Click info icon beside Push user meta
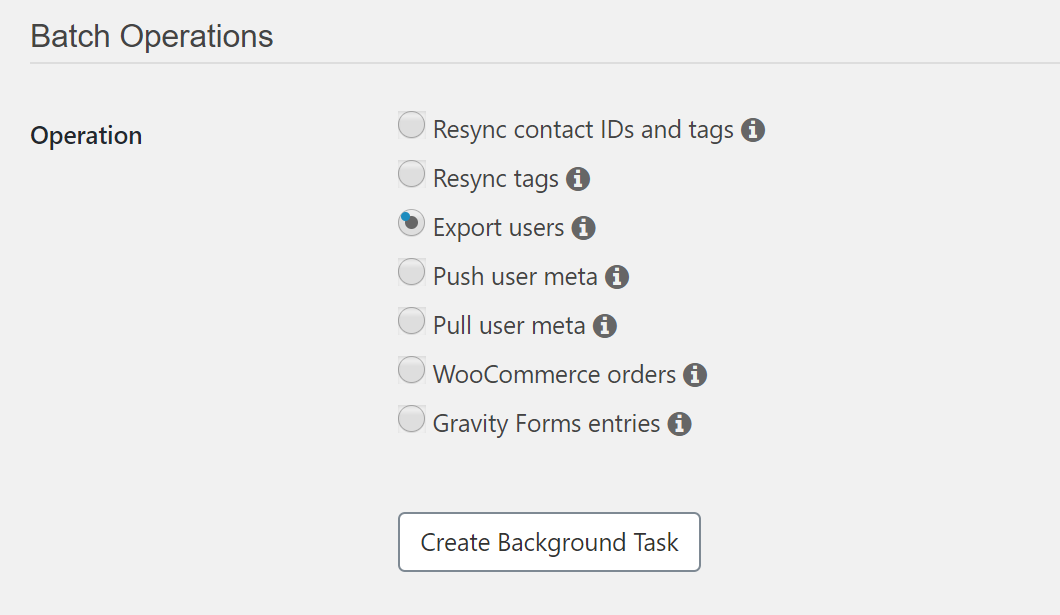The width and height of the screenshot is (1060, 615). point(617,277)
